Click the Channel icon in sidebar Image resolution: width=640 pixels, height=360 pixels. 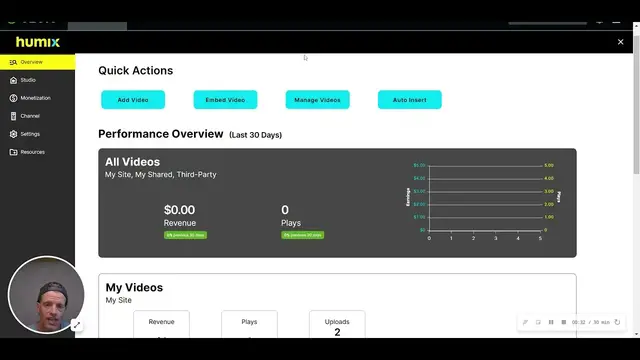(13, 116)
